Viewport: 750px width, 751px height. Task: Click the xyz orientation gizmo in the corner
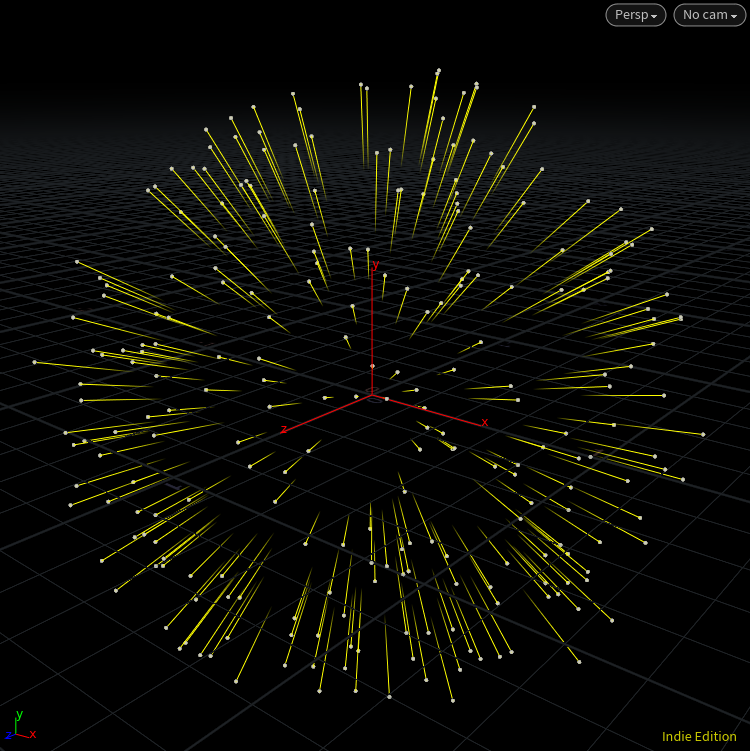coord(20,726)
